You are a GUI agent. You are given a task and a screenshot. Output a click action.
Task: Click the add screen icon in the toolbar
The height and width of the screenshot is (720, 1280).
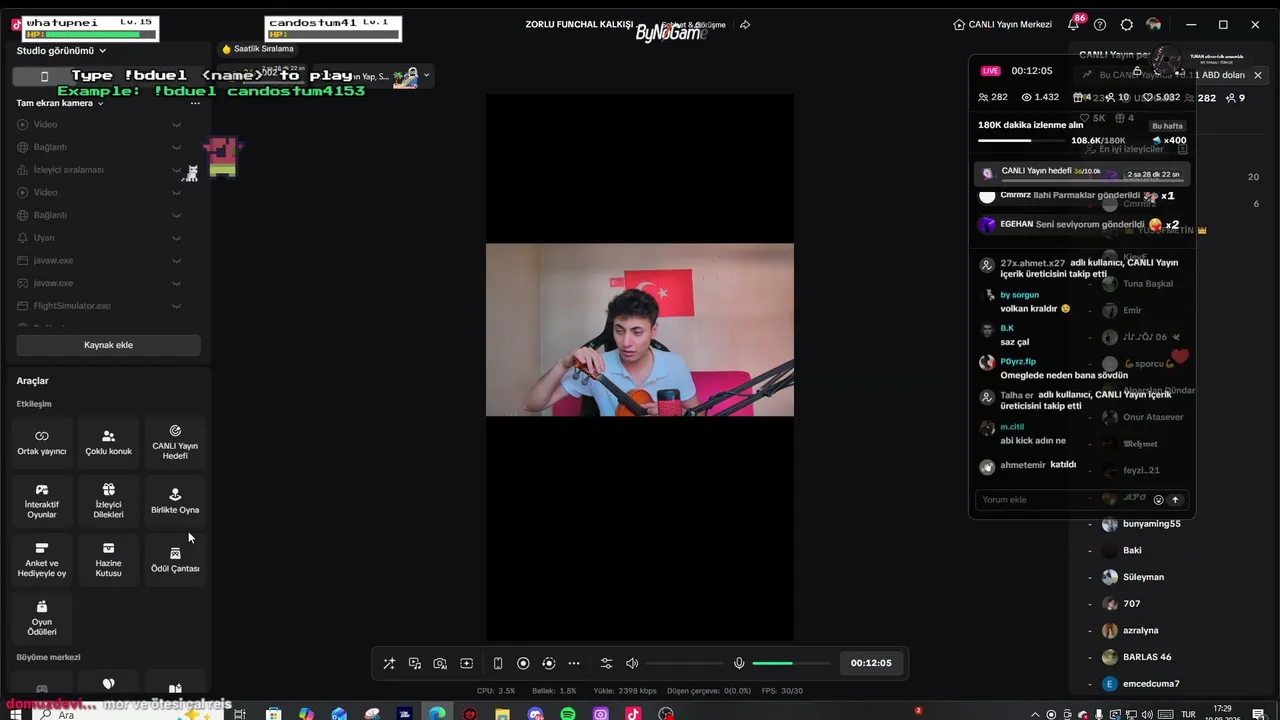point(466,663)
